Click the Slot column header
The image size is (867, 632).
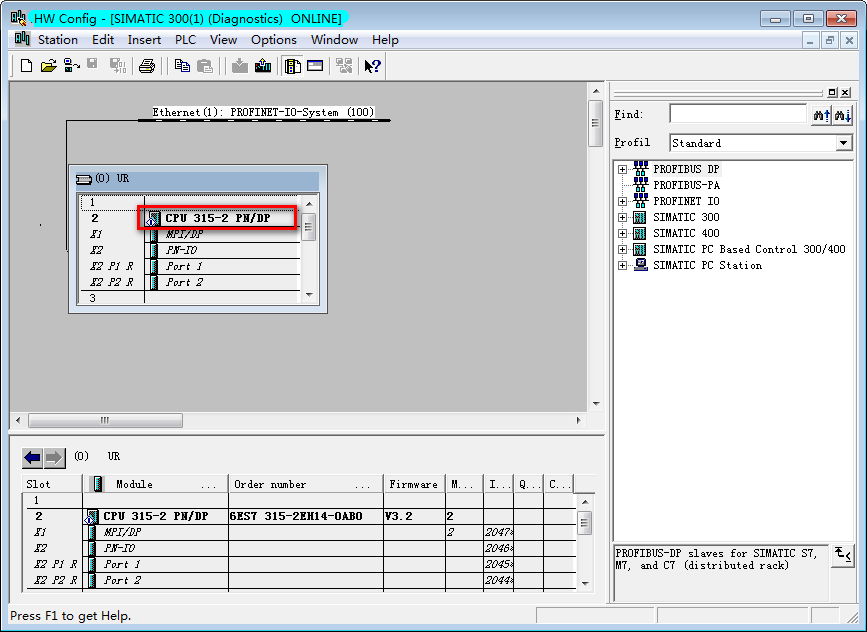(x=52, y=484)
